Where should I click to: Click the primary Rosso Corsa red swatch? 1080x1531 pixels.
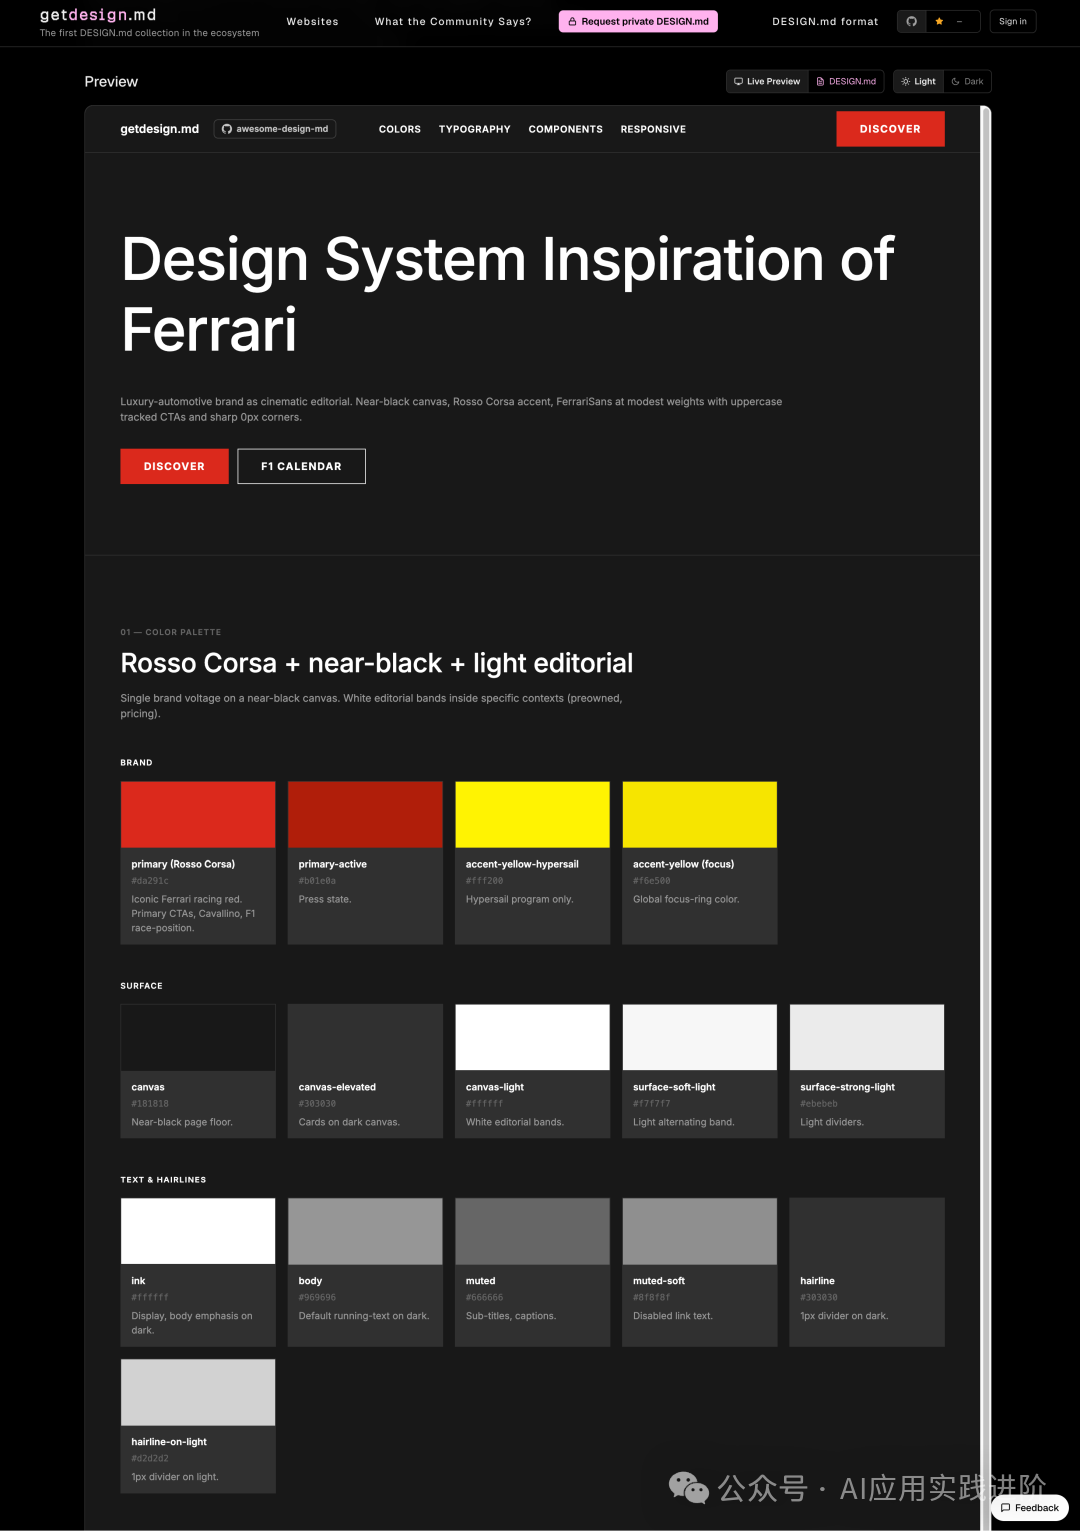(198, 815)
